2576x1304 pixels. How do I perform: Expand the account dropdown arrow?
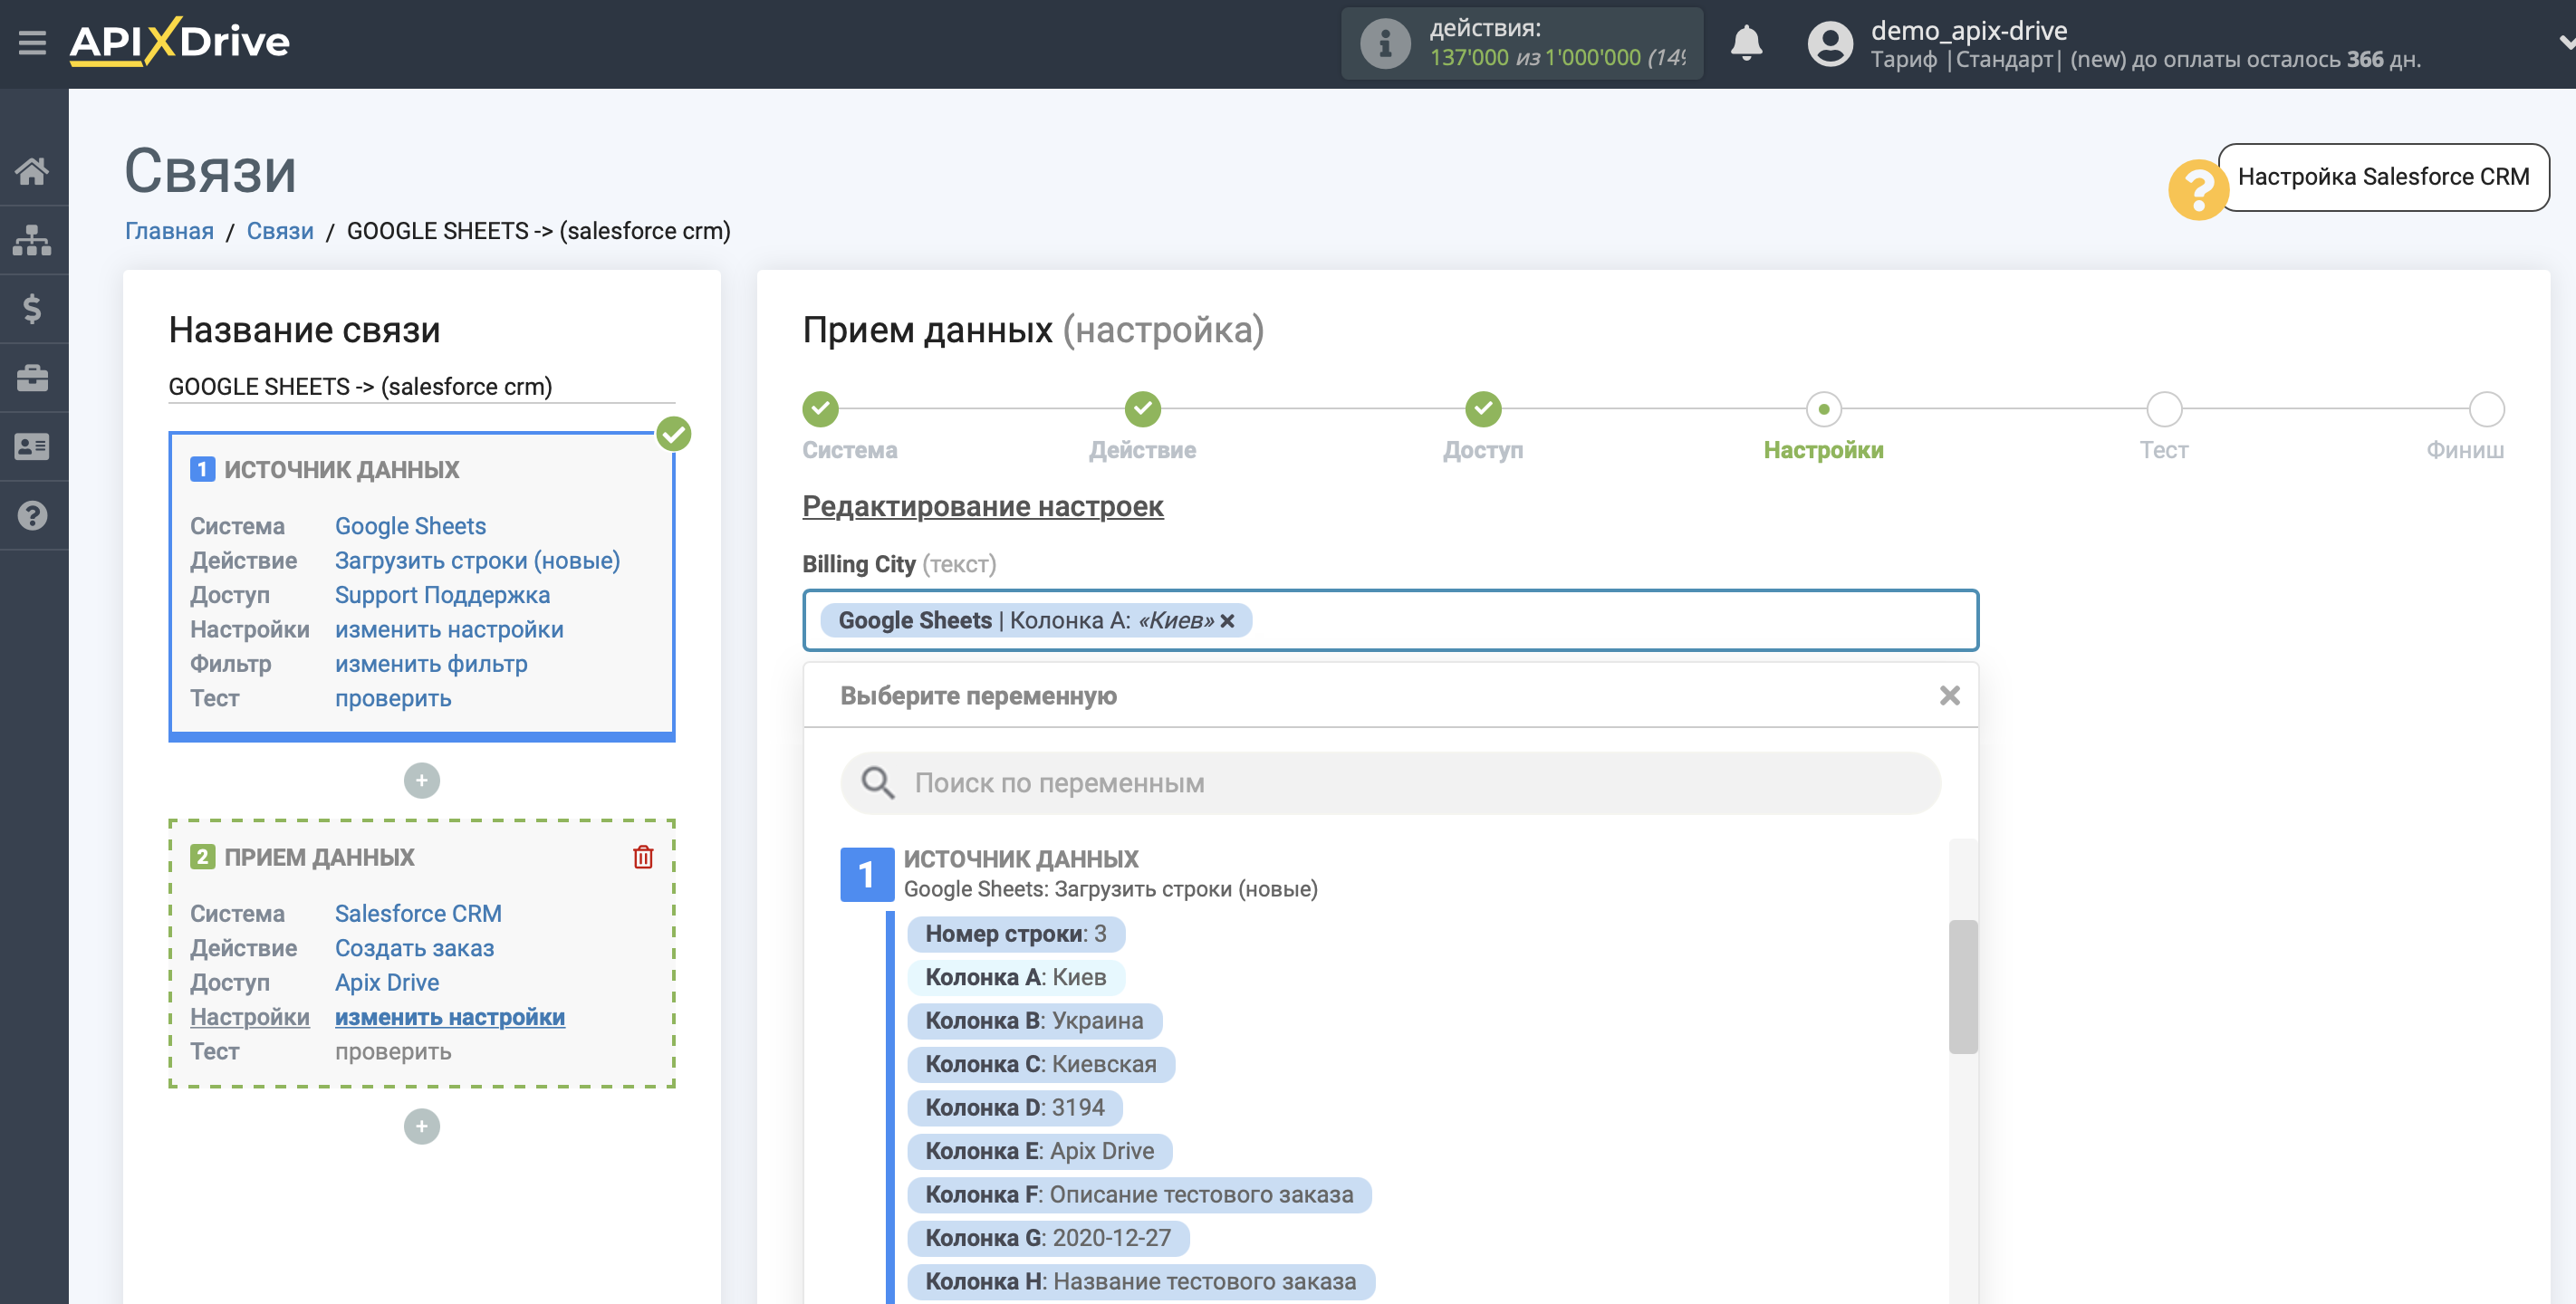(x=2565, y=43)
